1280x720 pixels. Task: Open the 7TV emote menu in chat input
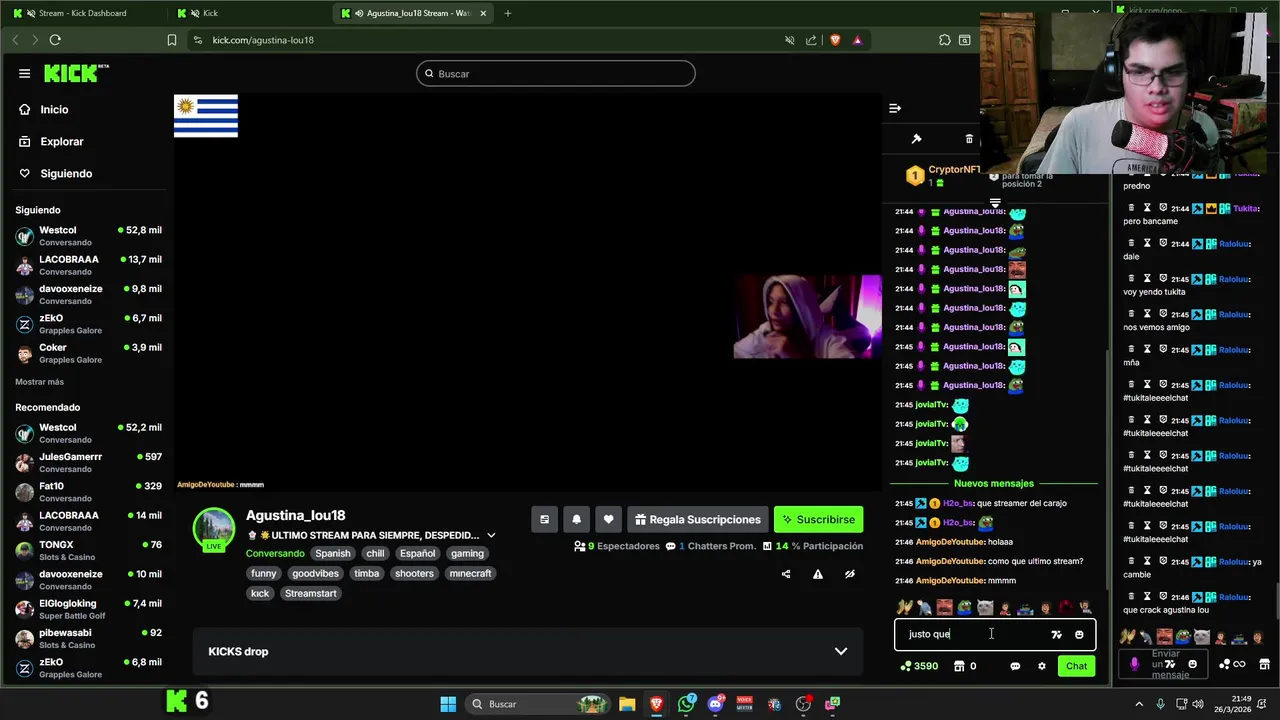1056,634
